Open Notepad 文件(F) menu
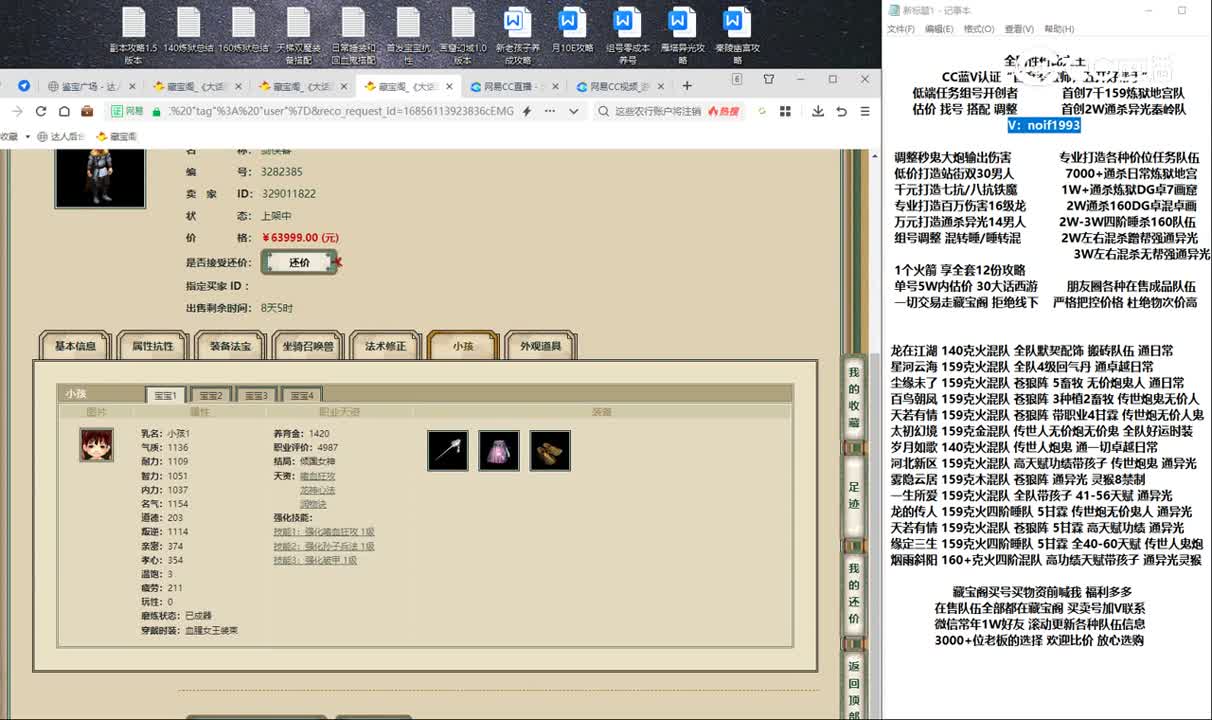Viewport: 1212px width, 720px height. pyautogui.click(x=900, y=29)
